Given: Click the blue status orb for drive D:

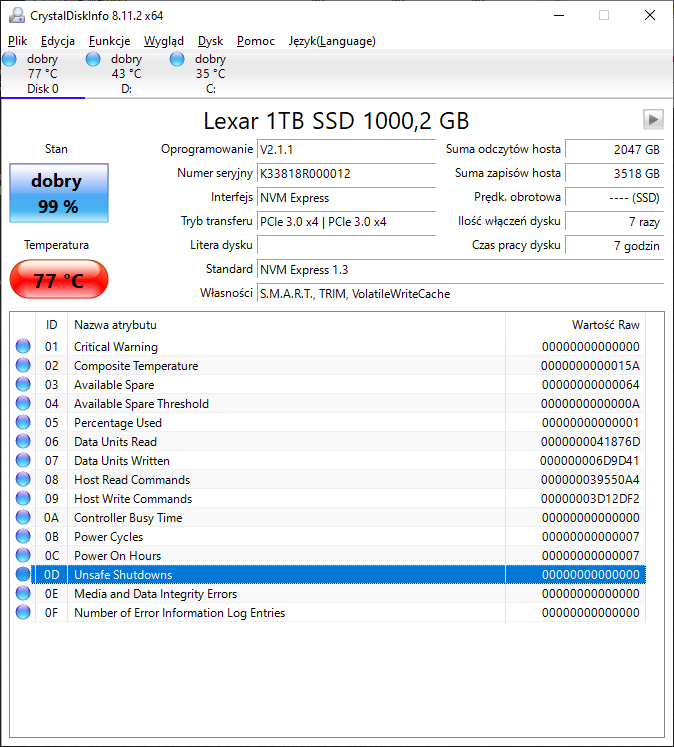Looking at the screenshot, I should 93,60.
